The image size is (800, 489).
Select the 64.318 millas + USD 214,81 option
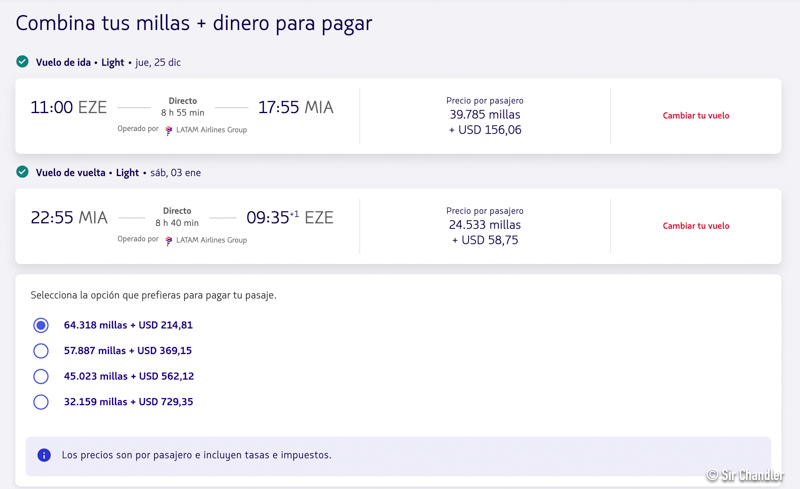[41, 325]
